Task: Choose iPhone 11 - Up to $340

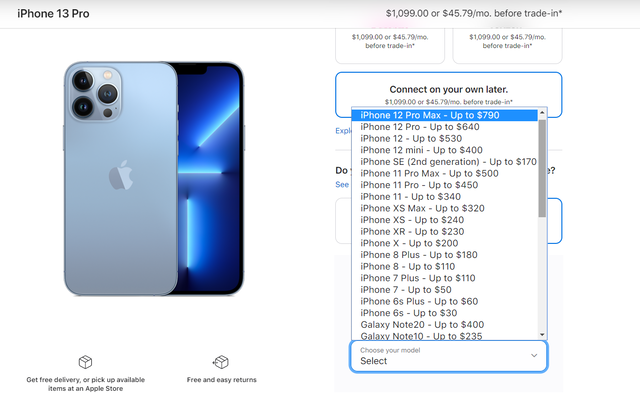Action: (x=444, y=197)
